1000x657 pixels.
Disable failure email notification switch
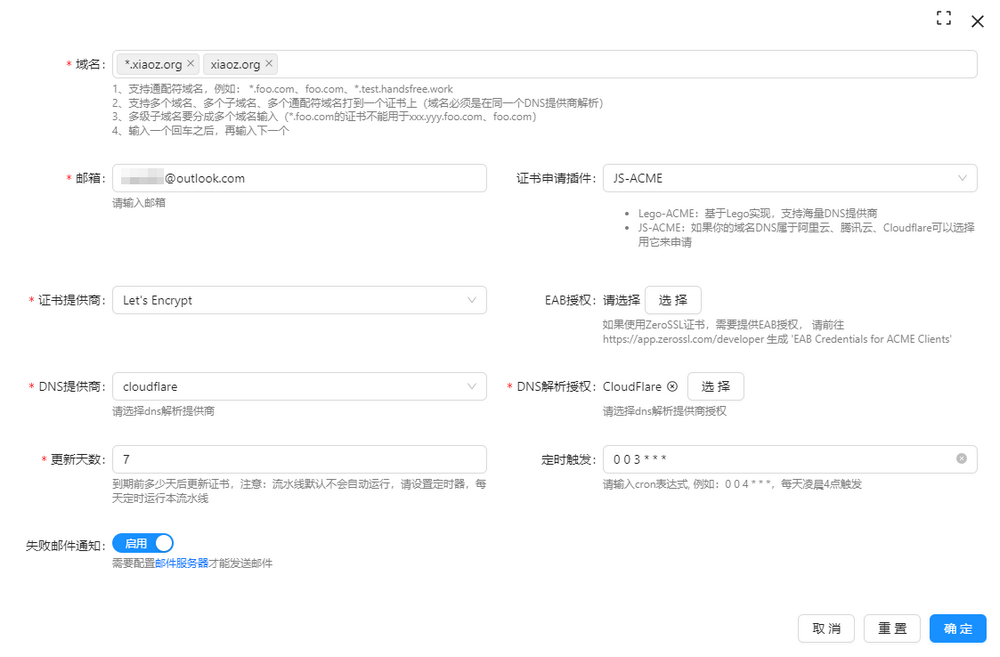143,543
